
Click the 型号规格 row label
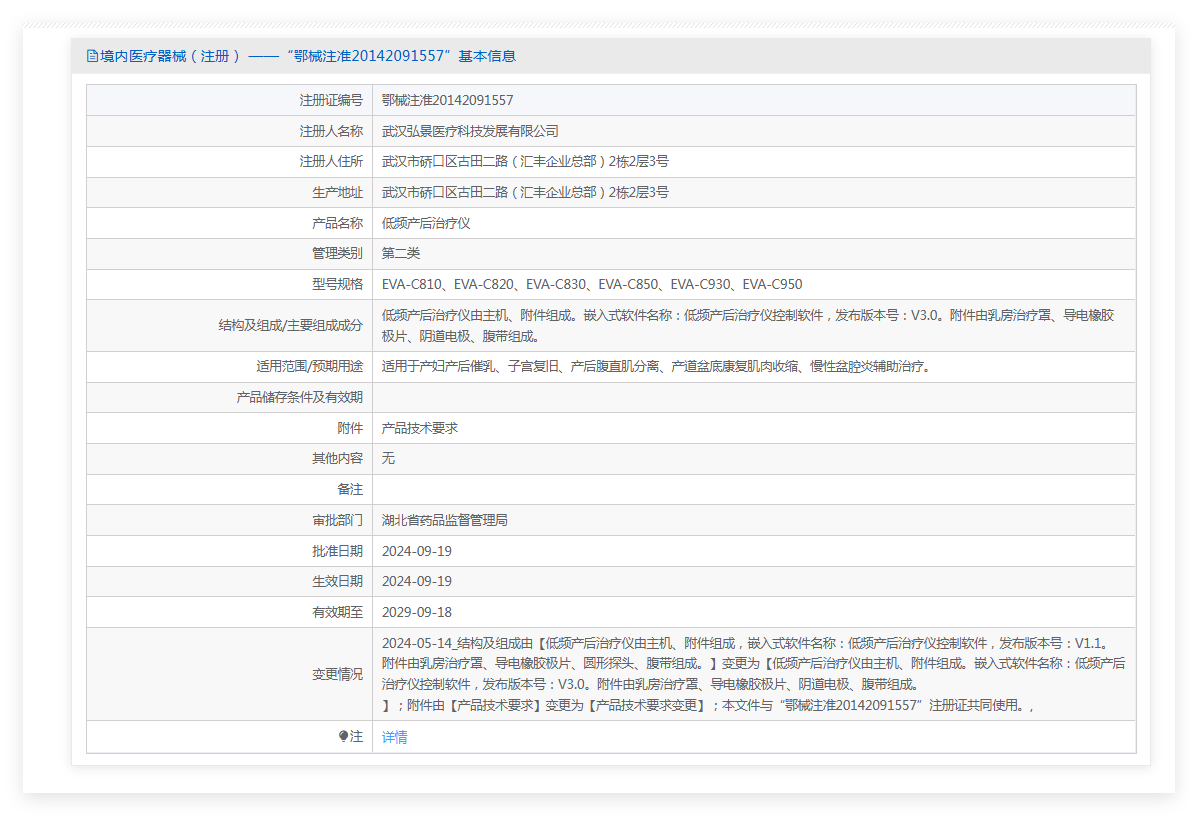[337, 284]
